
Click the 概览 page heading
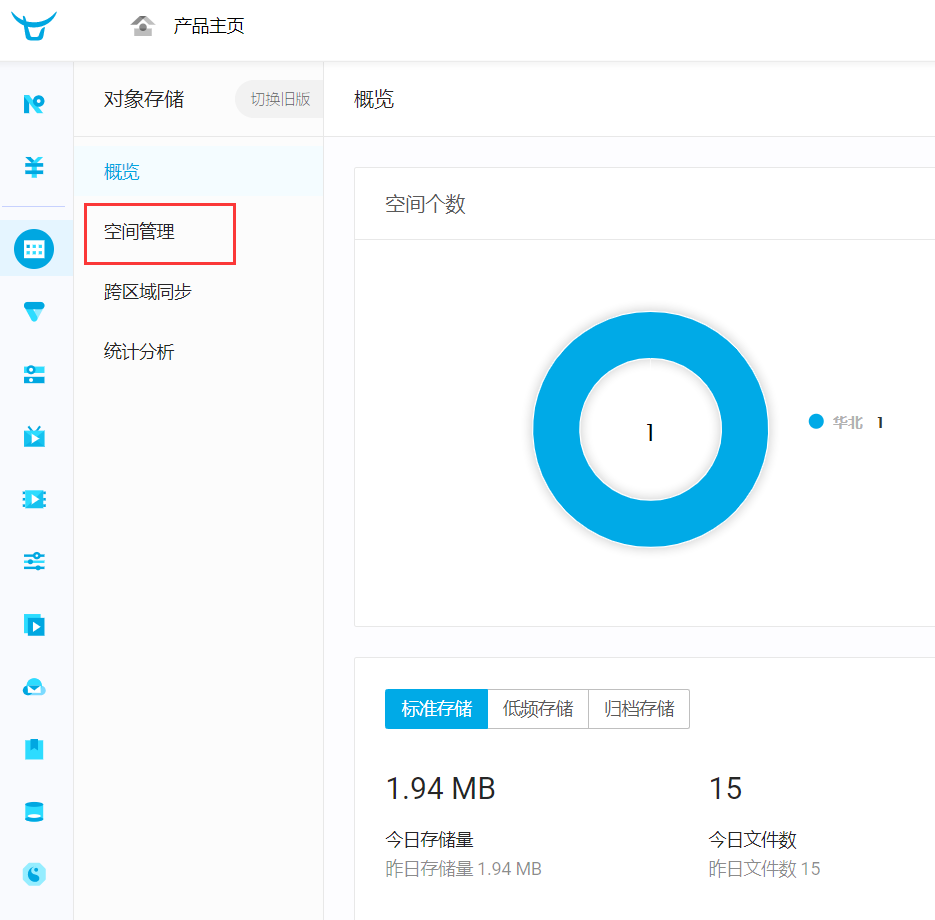[x=374, y=99]
